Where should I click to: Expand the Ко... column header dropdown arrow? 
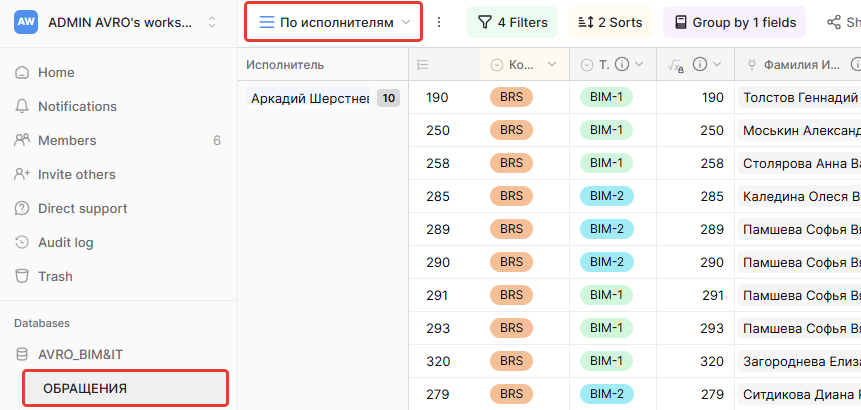tap(551, 65)
